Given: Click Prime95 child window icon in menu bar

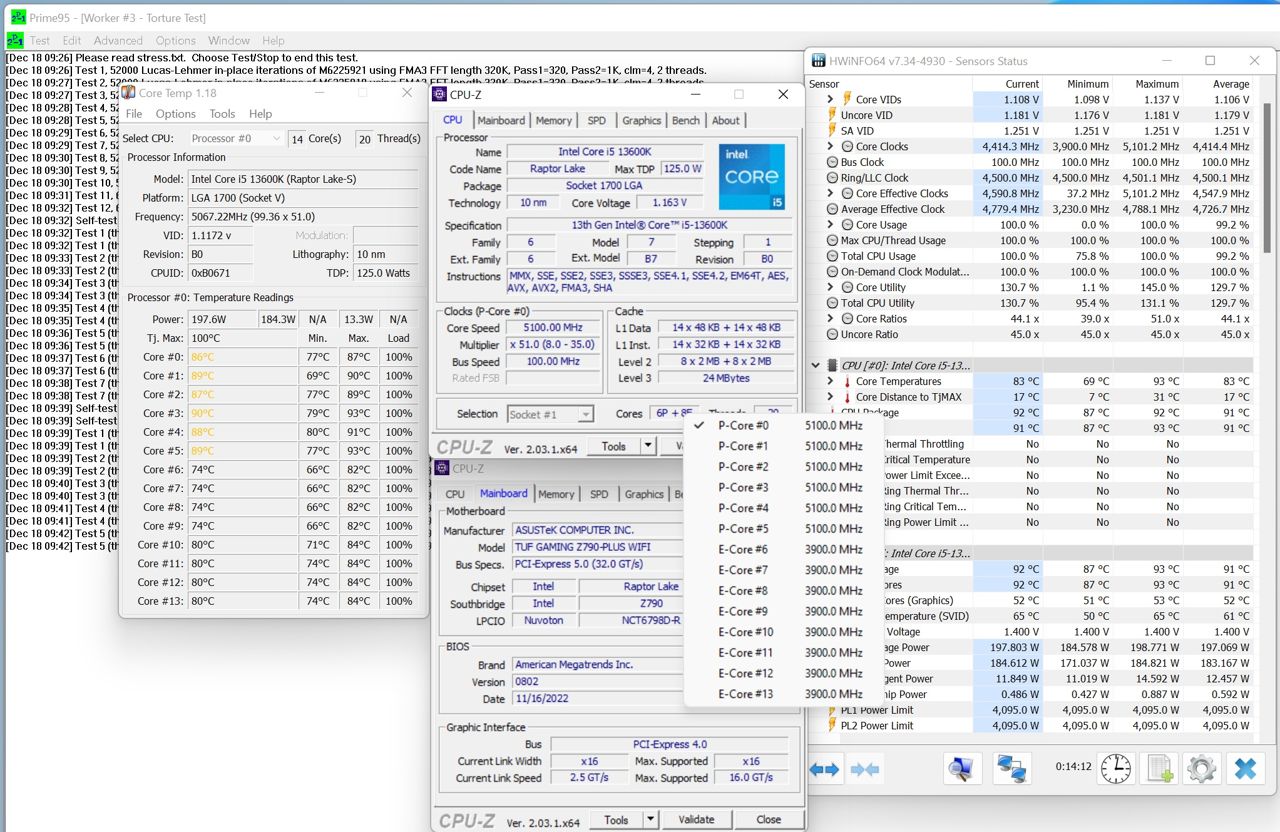Looking at the screenshot, I should (x=15, y=40).
